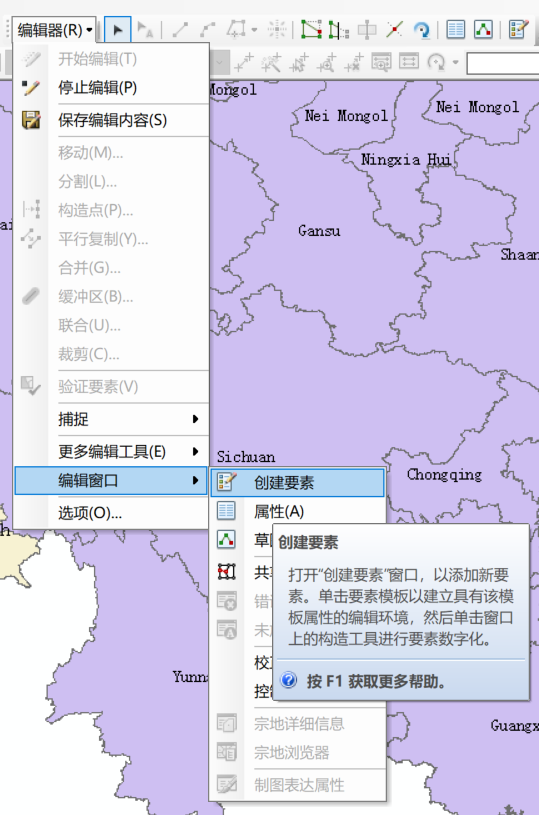
Task: Select the Edit tool arrow icon
Action: 117,30
